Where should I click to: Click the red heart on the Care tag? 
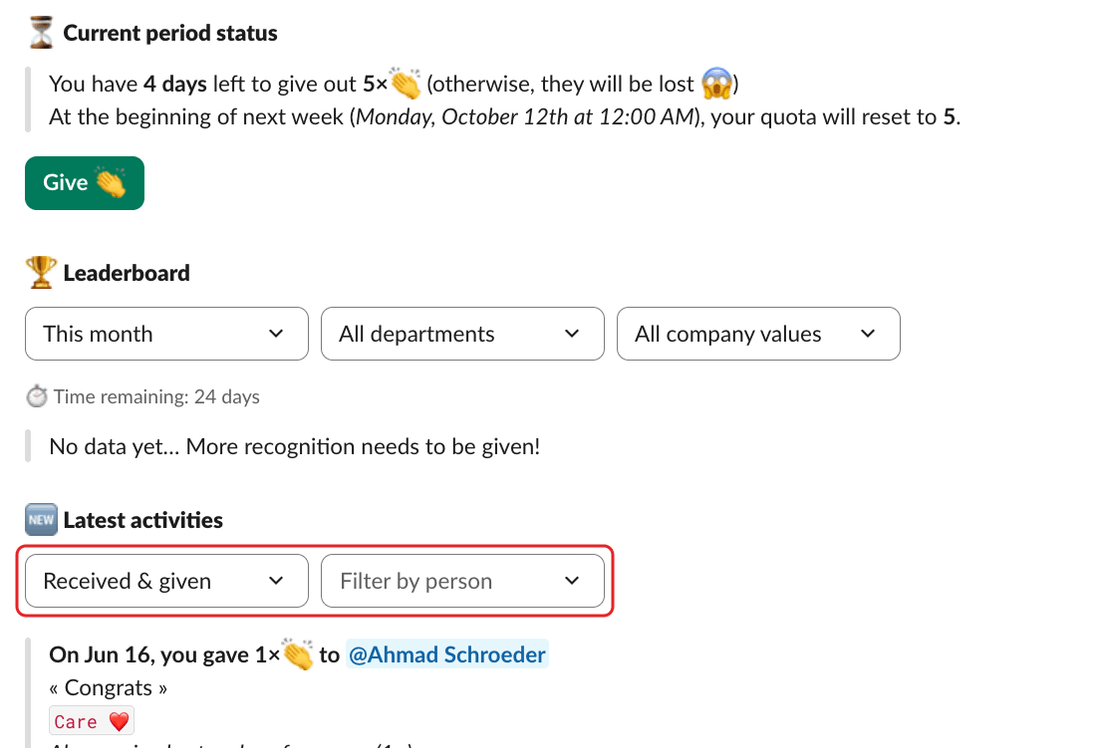pos(119,721)
